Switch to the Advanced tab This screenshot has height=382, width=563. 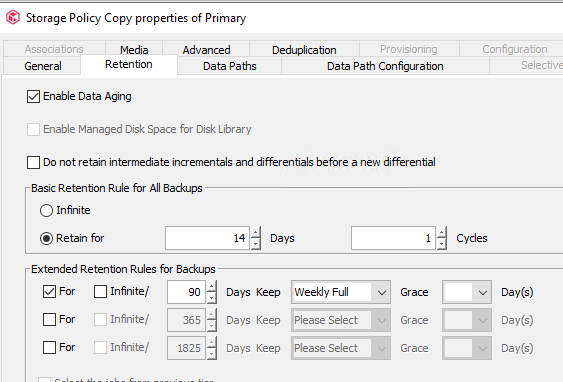206,50
